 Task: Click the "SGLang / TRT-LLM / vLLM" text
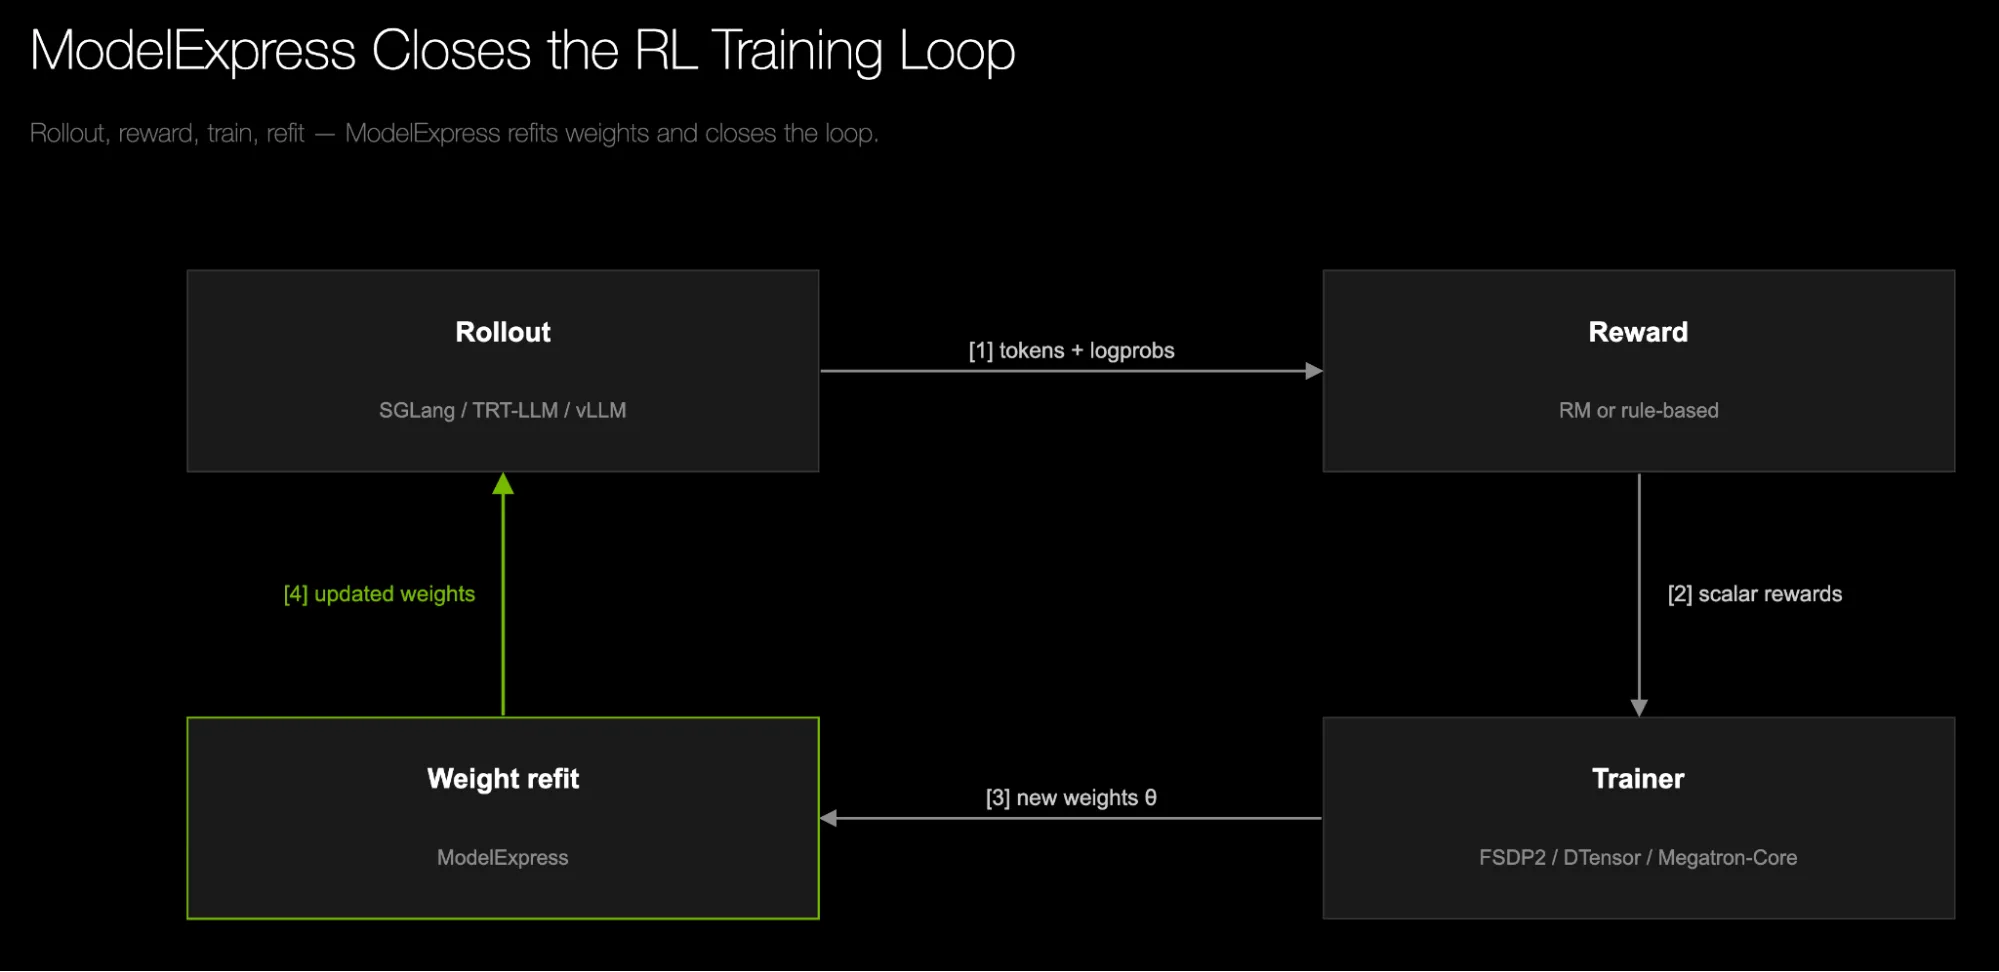point(503,410)
